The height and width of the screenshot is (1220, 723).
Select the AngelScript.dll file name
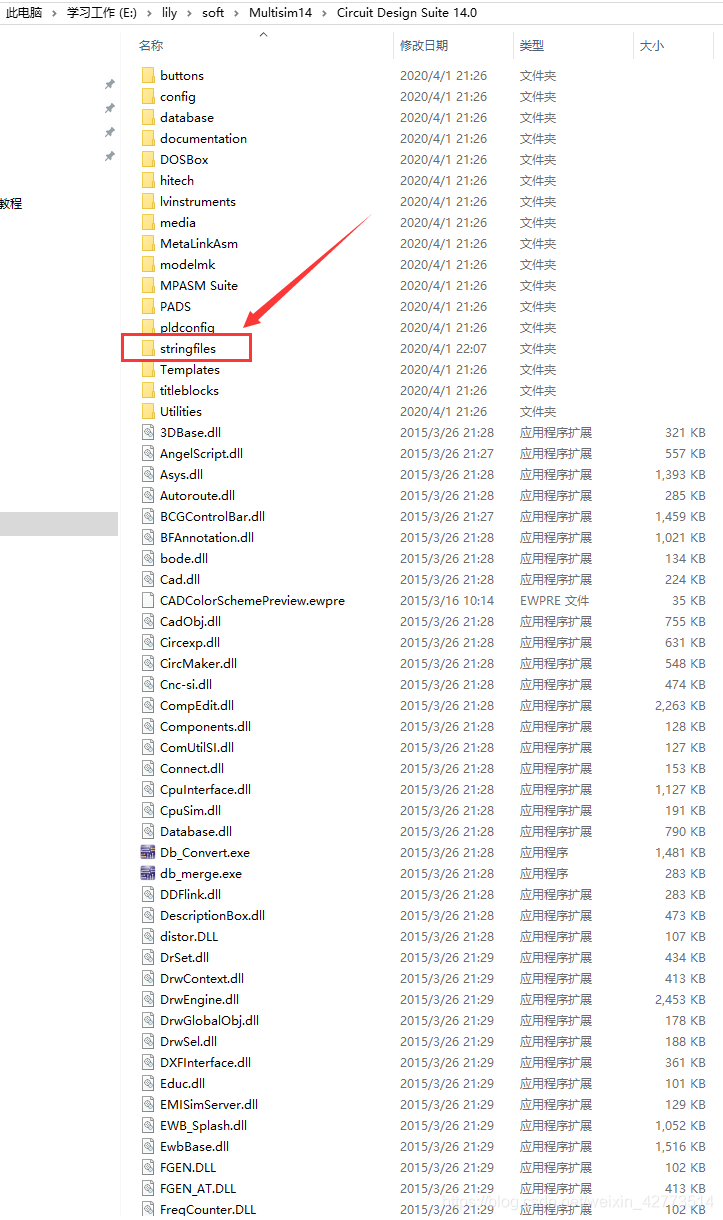click(201, 453)
